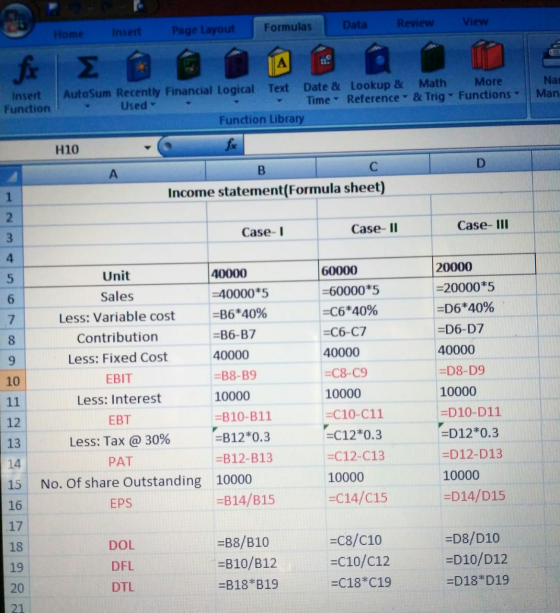Viewport: 560px width, 613px height.
Task: Select the Case- I cell
Action: [262, 232]
